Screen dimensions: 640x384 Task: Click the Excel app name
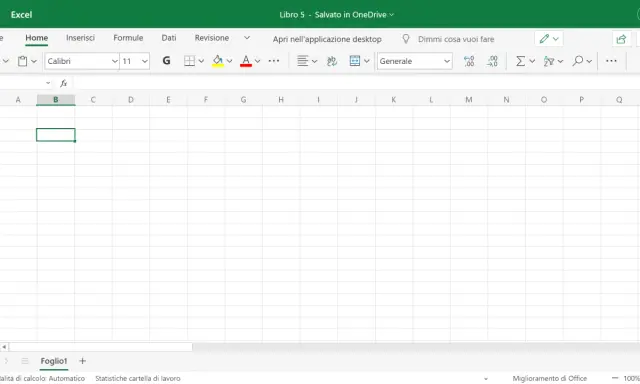point(21,15)
